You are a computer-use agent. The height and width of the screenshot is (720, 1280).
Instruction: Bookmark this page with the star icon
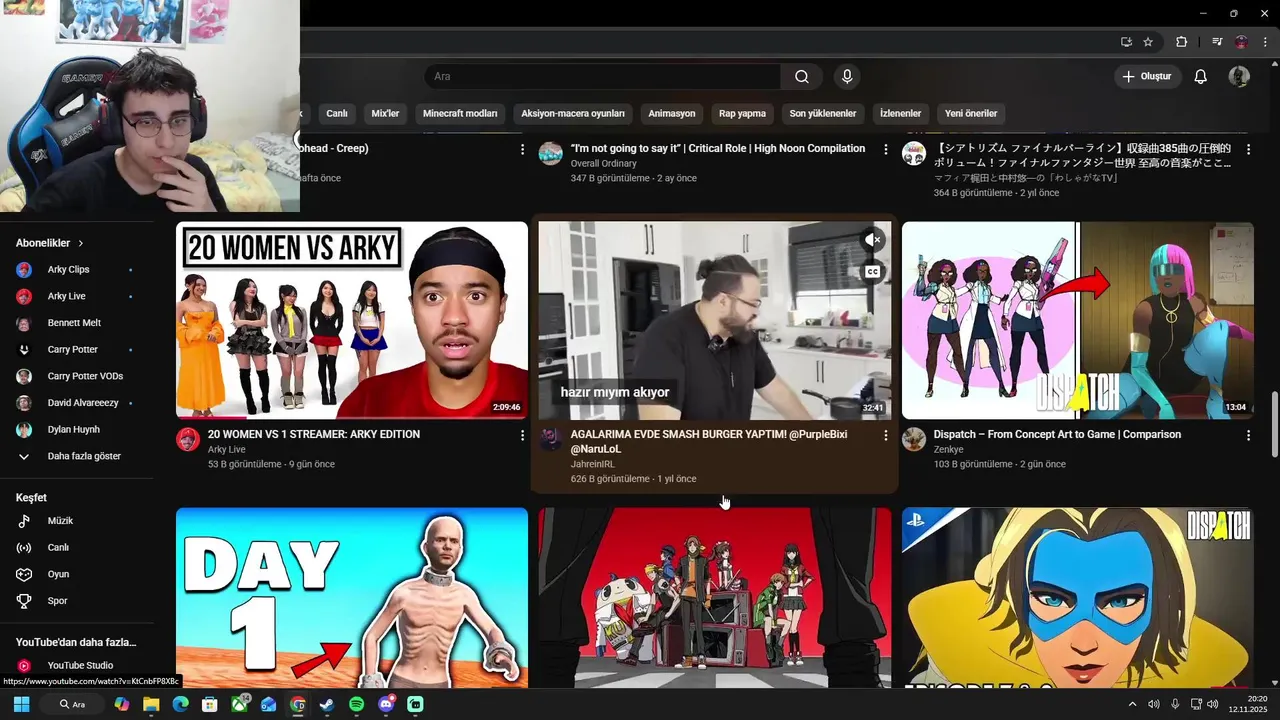[1148, 42]
